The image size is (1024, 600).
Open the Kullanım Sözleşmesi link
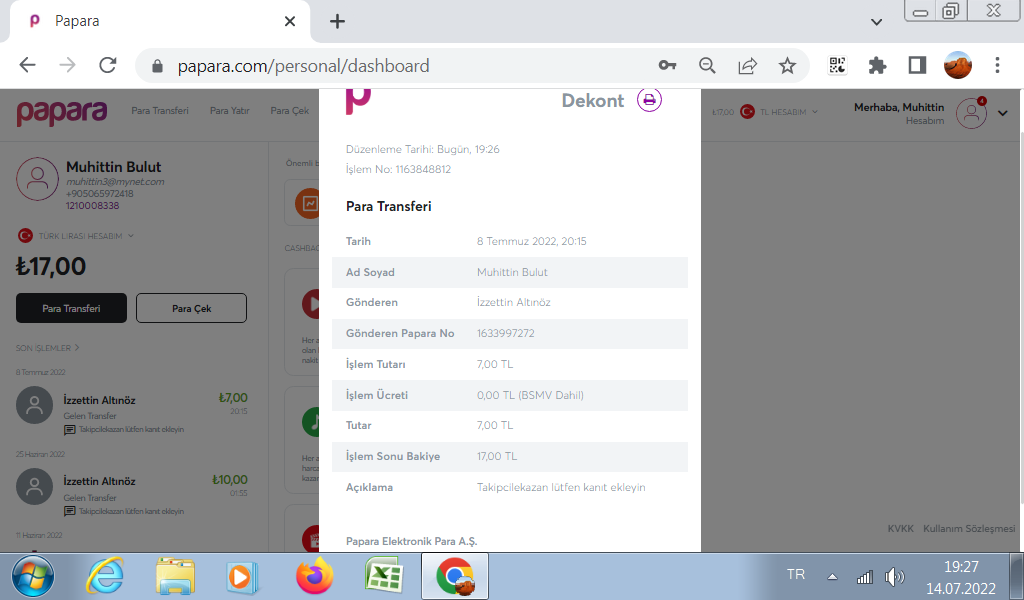click(969, 529)
